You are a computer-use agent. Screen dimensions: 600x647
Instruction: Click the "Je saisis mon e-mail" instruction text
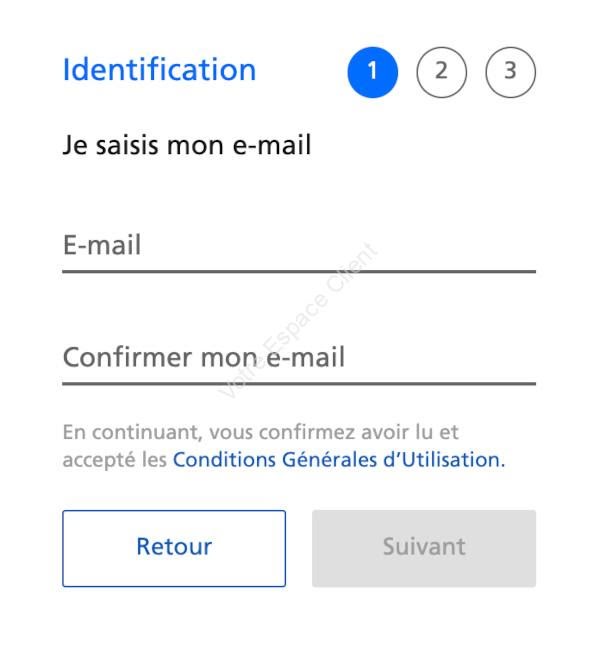(187, 146)
